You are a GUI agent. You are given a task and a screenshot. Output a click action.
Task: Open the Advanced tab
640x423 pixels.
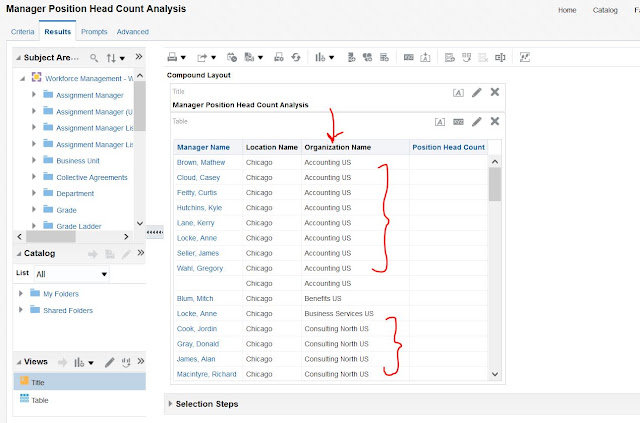tap(133, 31)
